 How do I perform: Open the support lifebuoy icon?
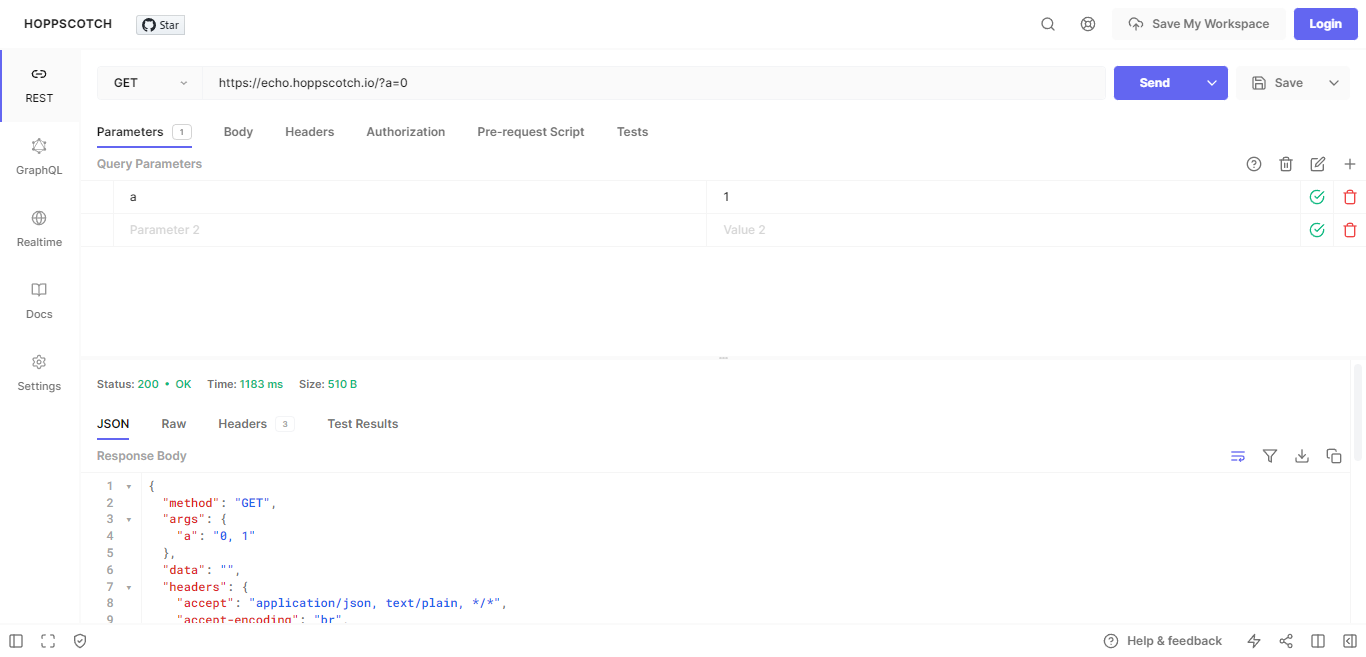click(x=1088, y=24)
